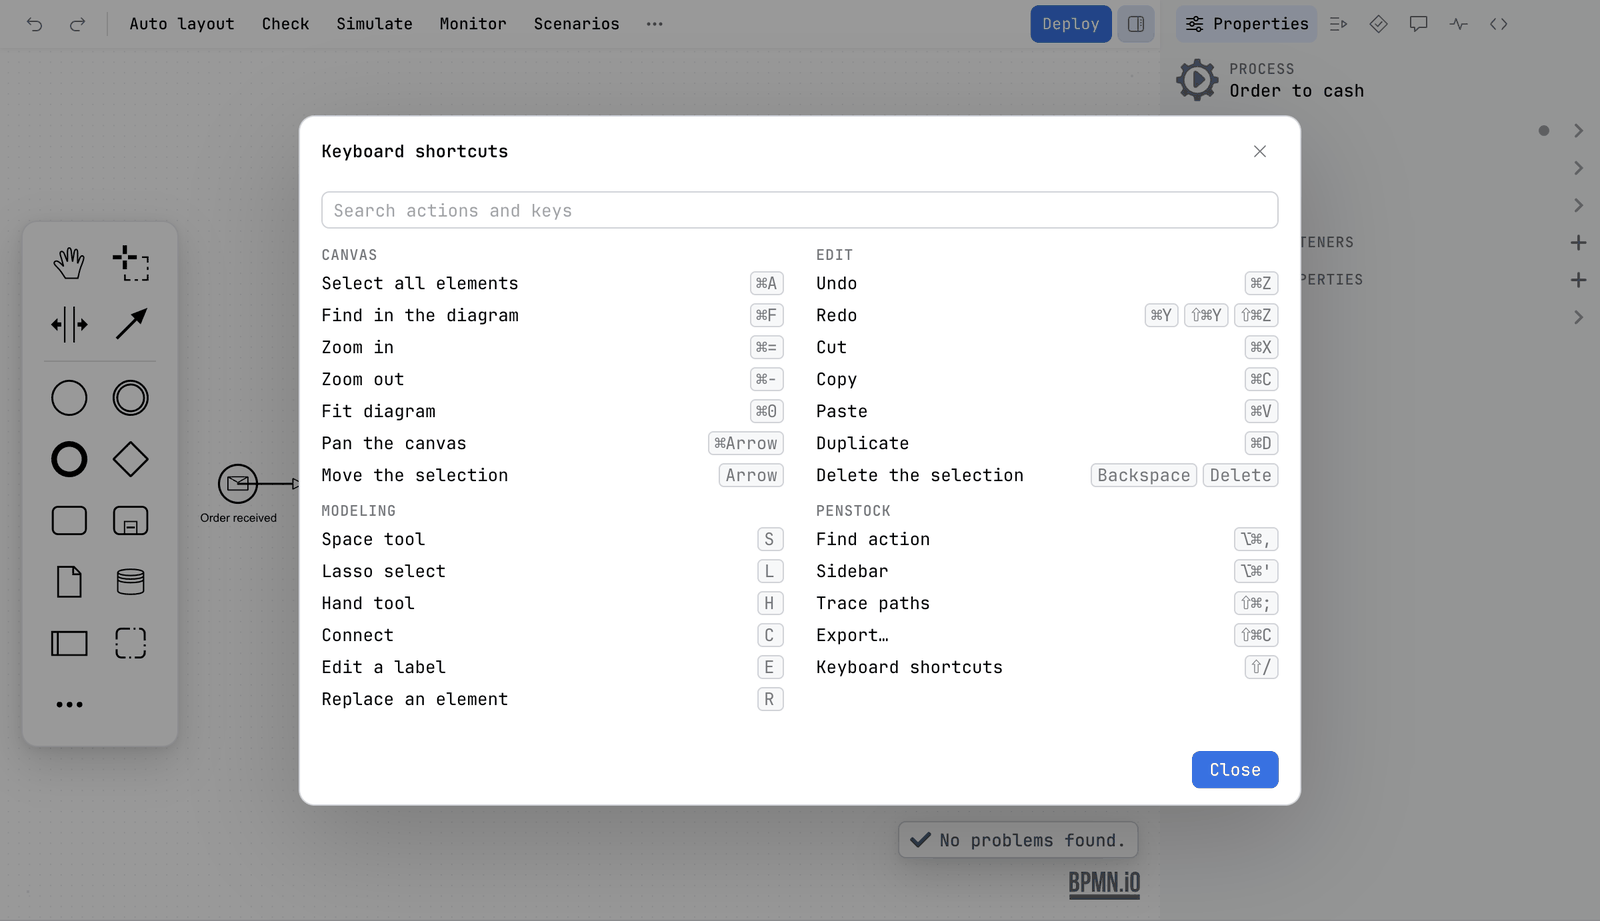Click the 'Fit diagram' shortcut label
This screenshot has width=1600, height=921.
378,411
